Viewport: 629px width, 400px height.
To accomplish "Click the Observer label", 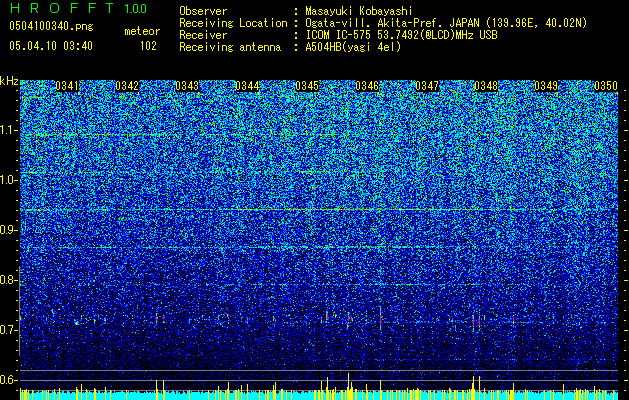I will coord(203,11).
